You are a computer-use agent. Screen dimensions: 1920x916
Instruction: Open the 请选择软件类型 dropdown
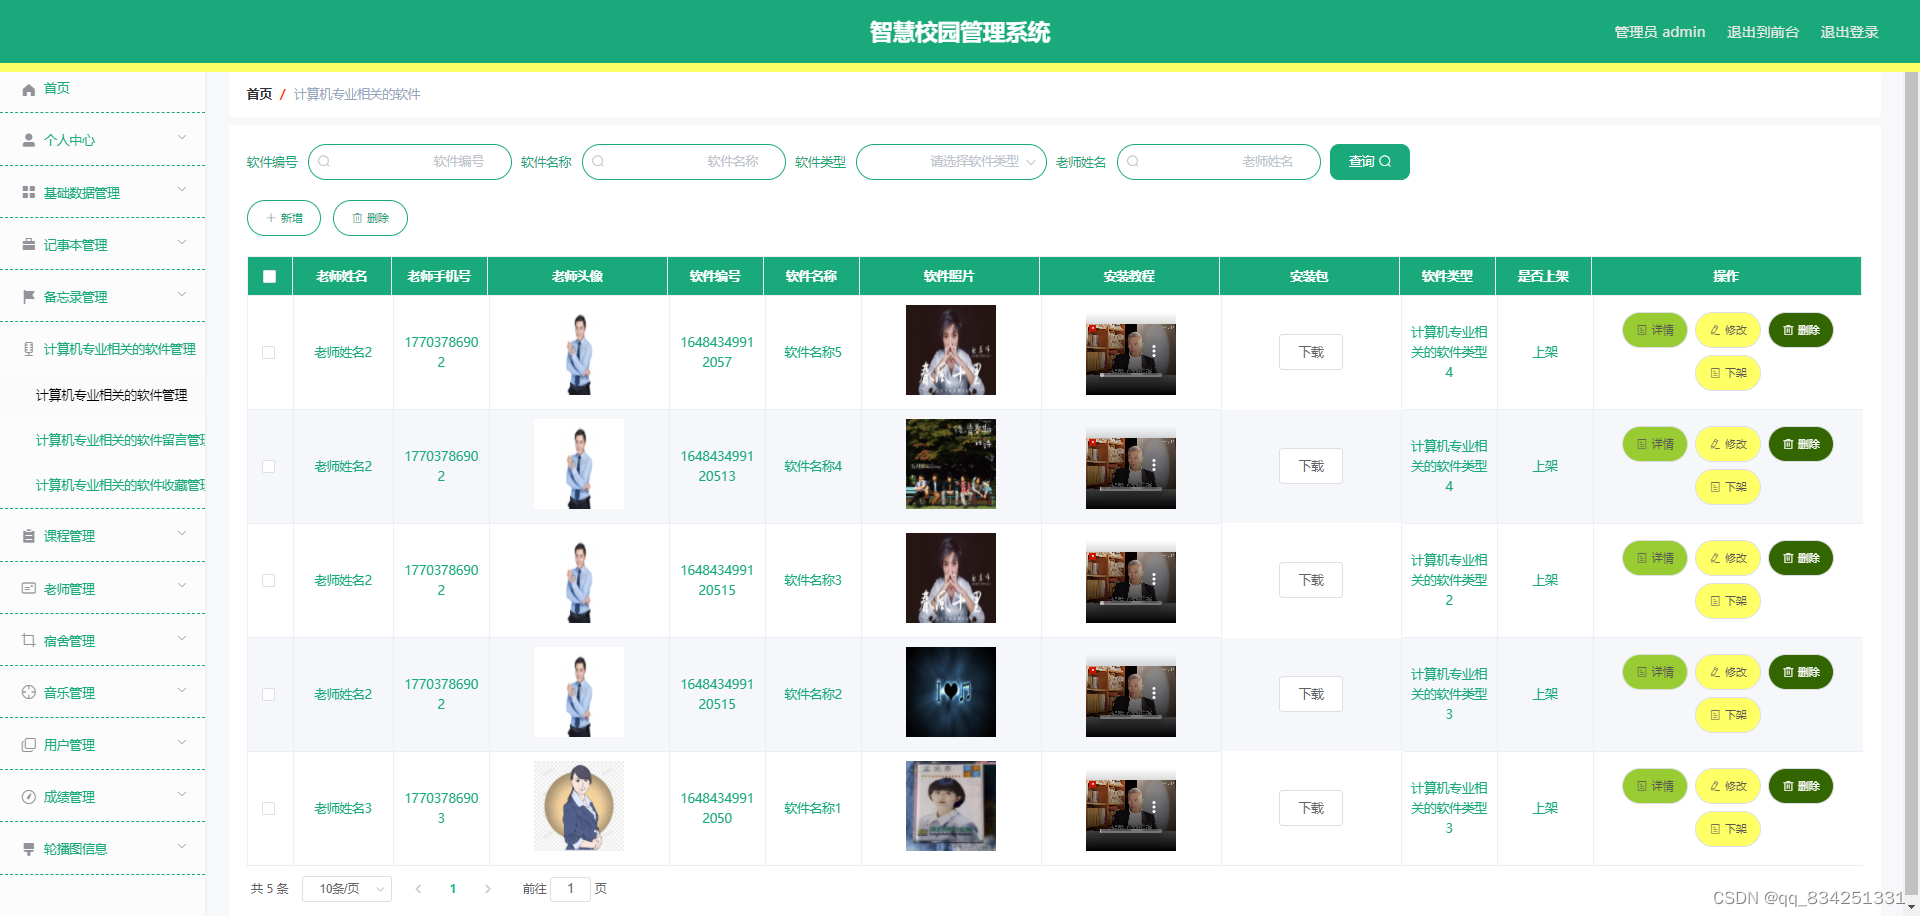point(950,162)
